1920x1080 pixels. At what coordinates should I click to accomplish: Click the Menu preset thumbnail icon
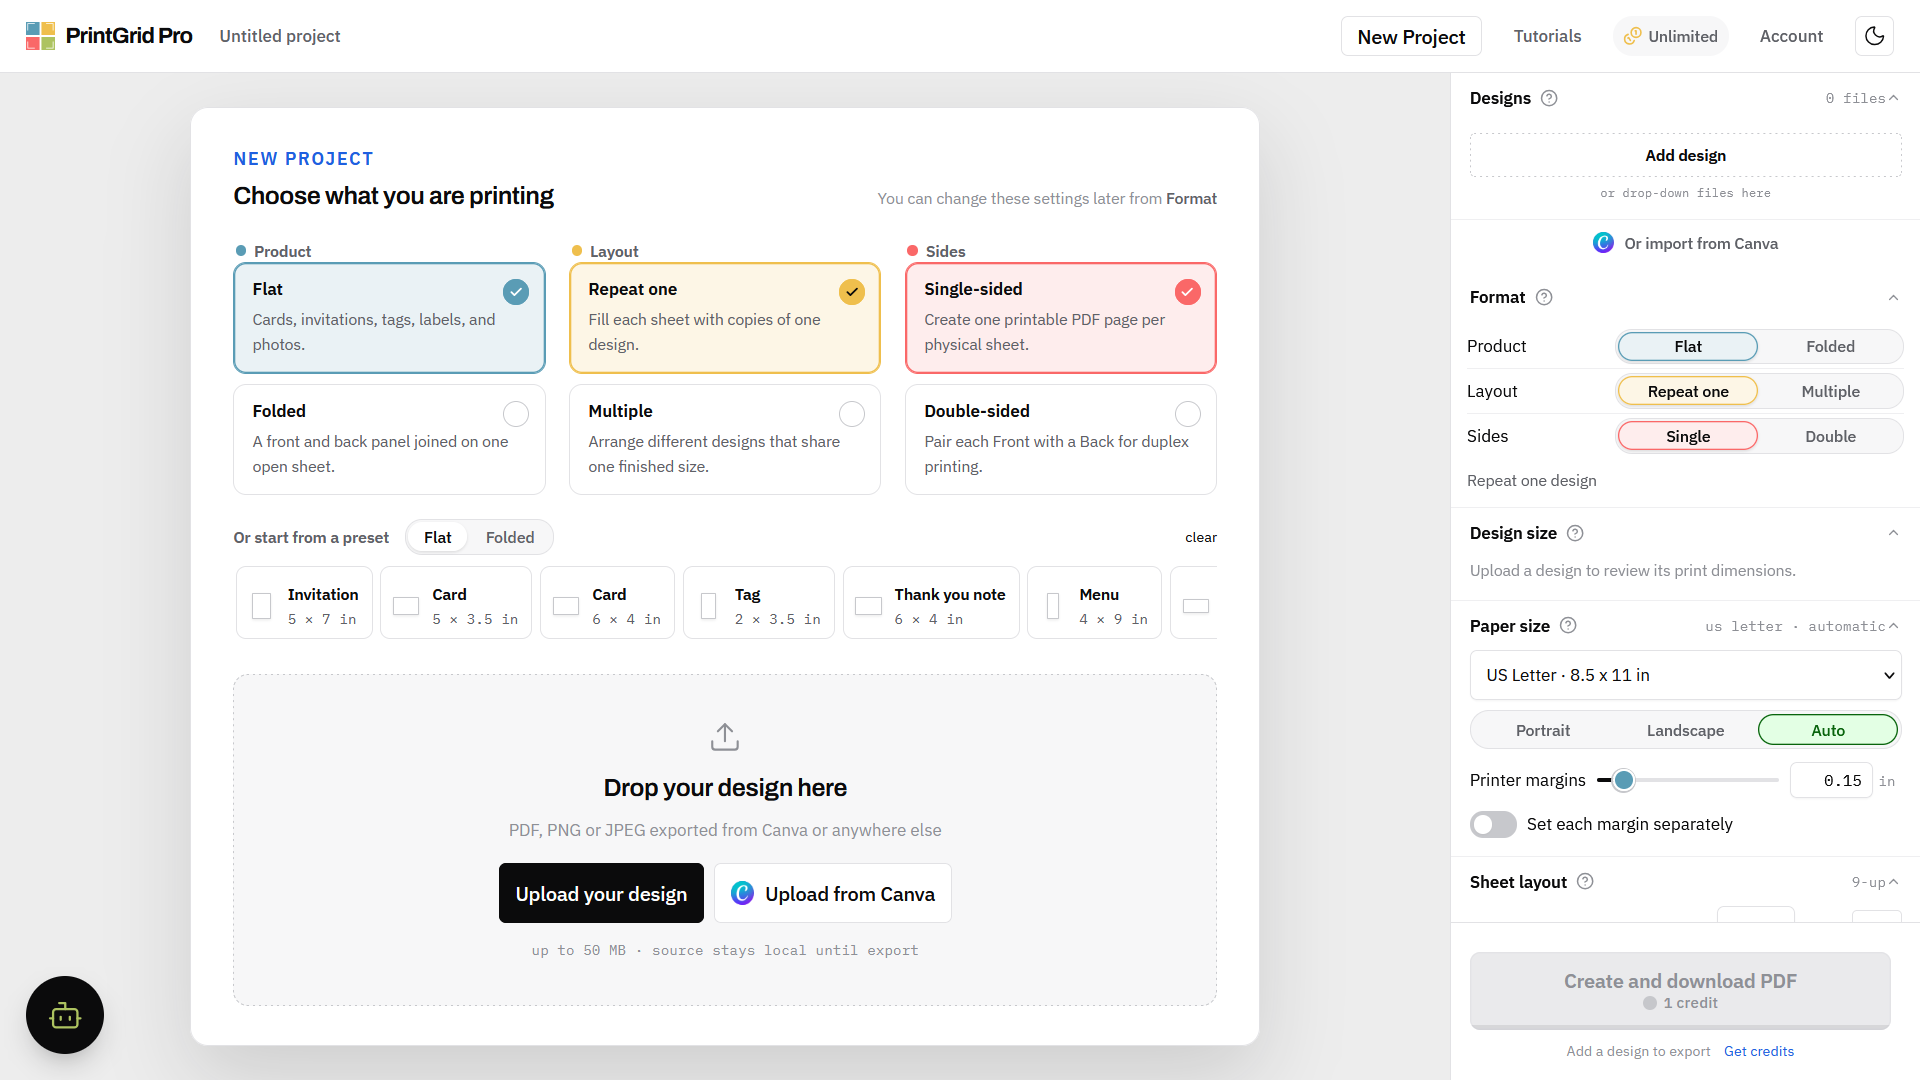coord(1053,606)
